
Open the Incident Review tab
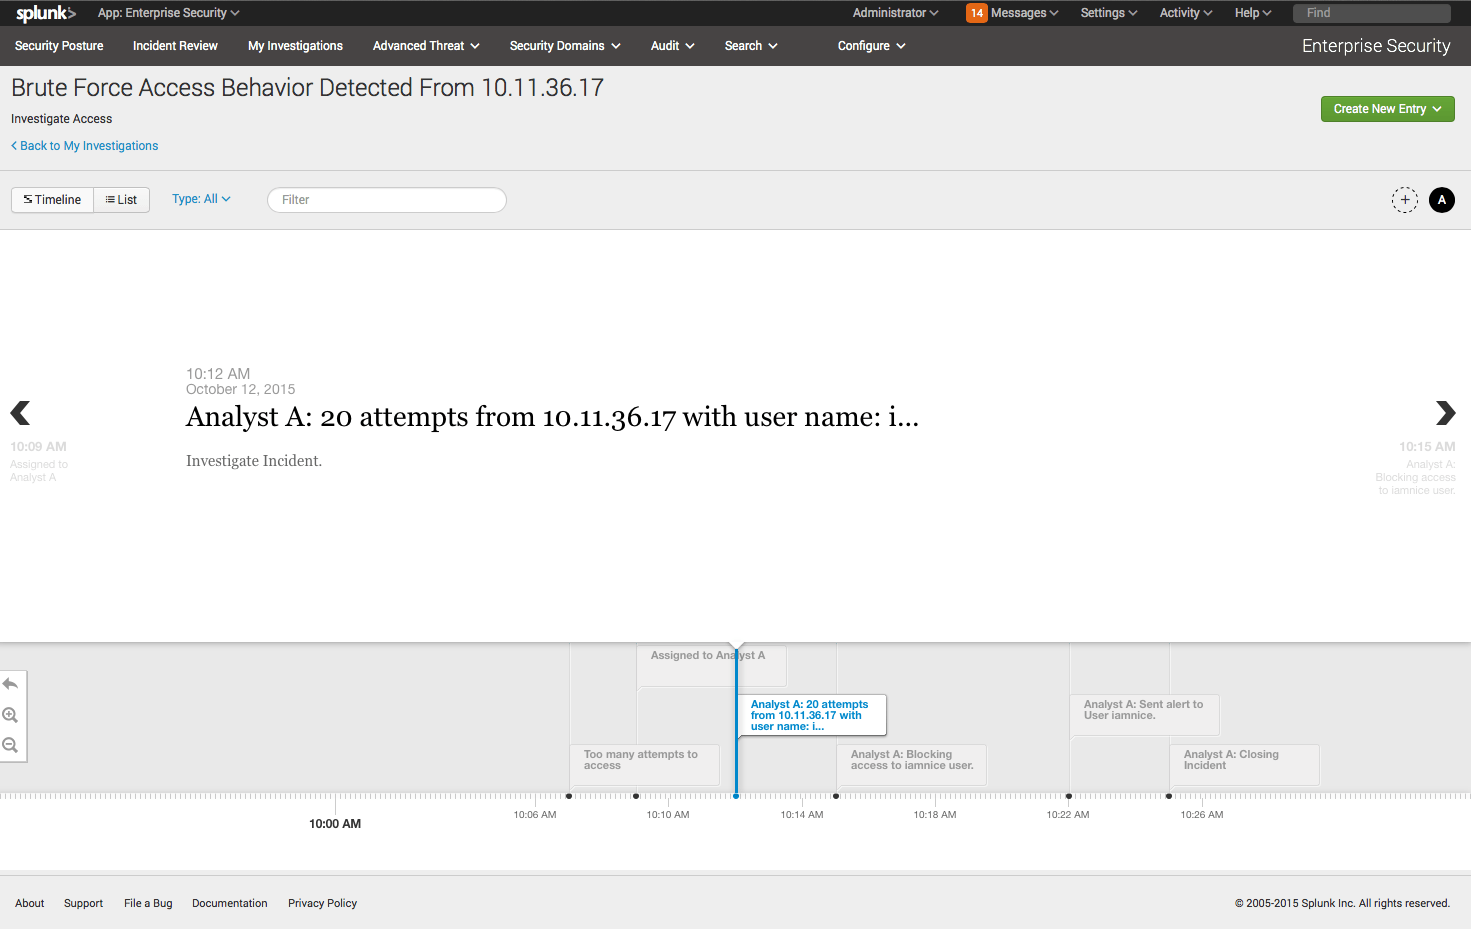[x=175, y=46]
